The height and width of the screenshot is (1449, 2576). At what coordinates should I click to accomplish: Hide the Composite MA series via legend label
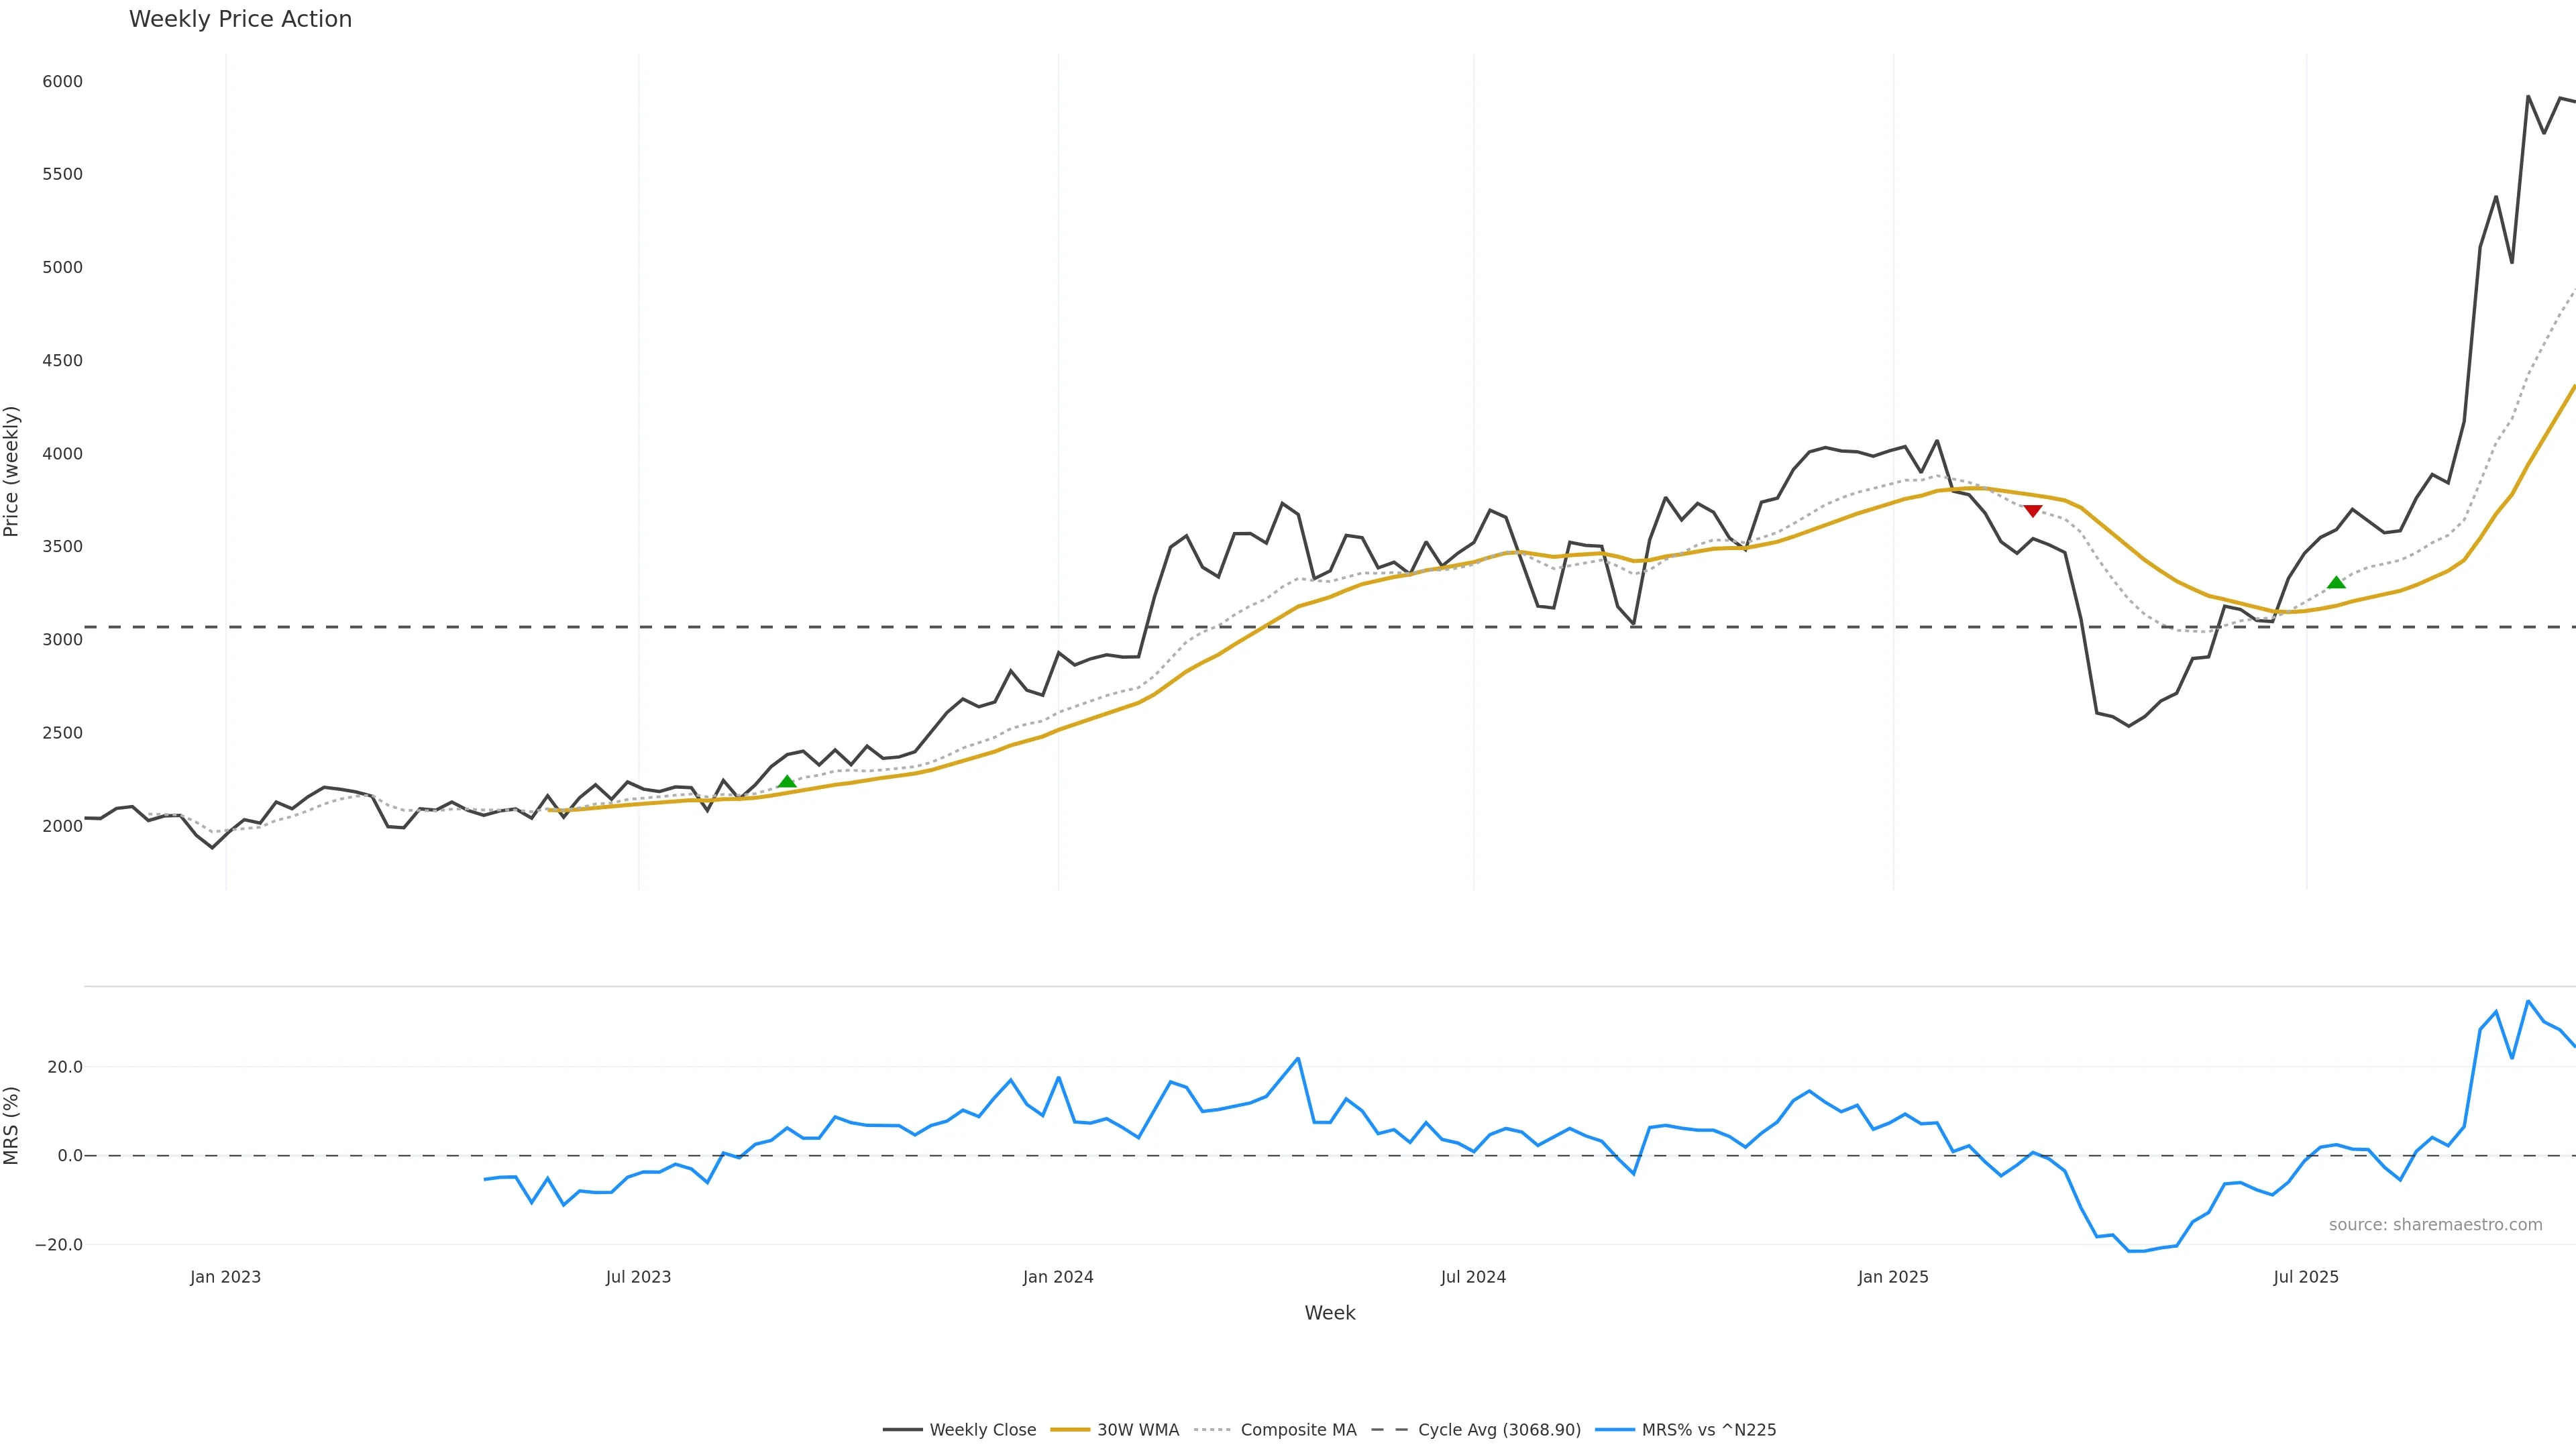tap(1298, 1430)
